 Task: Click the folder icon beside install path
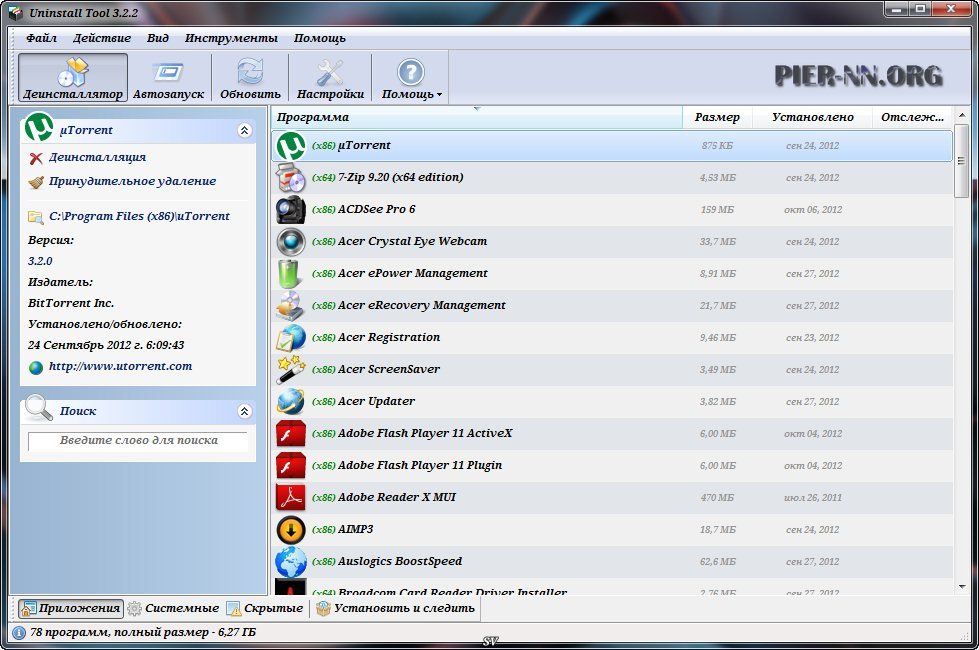pos(36,217)
